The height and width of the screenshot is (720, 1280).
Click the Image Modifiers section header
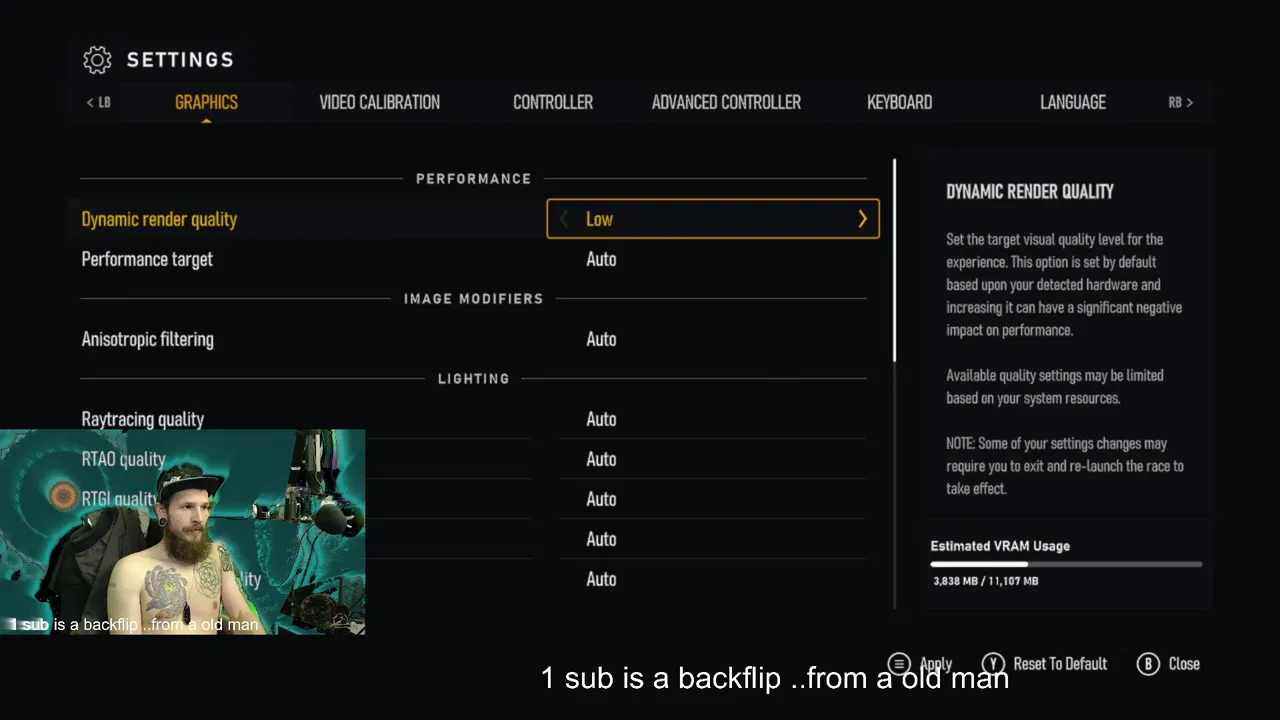(x=474, y=299)
